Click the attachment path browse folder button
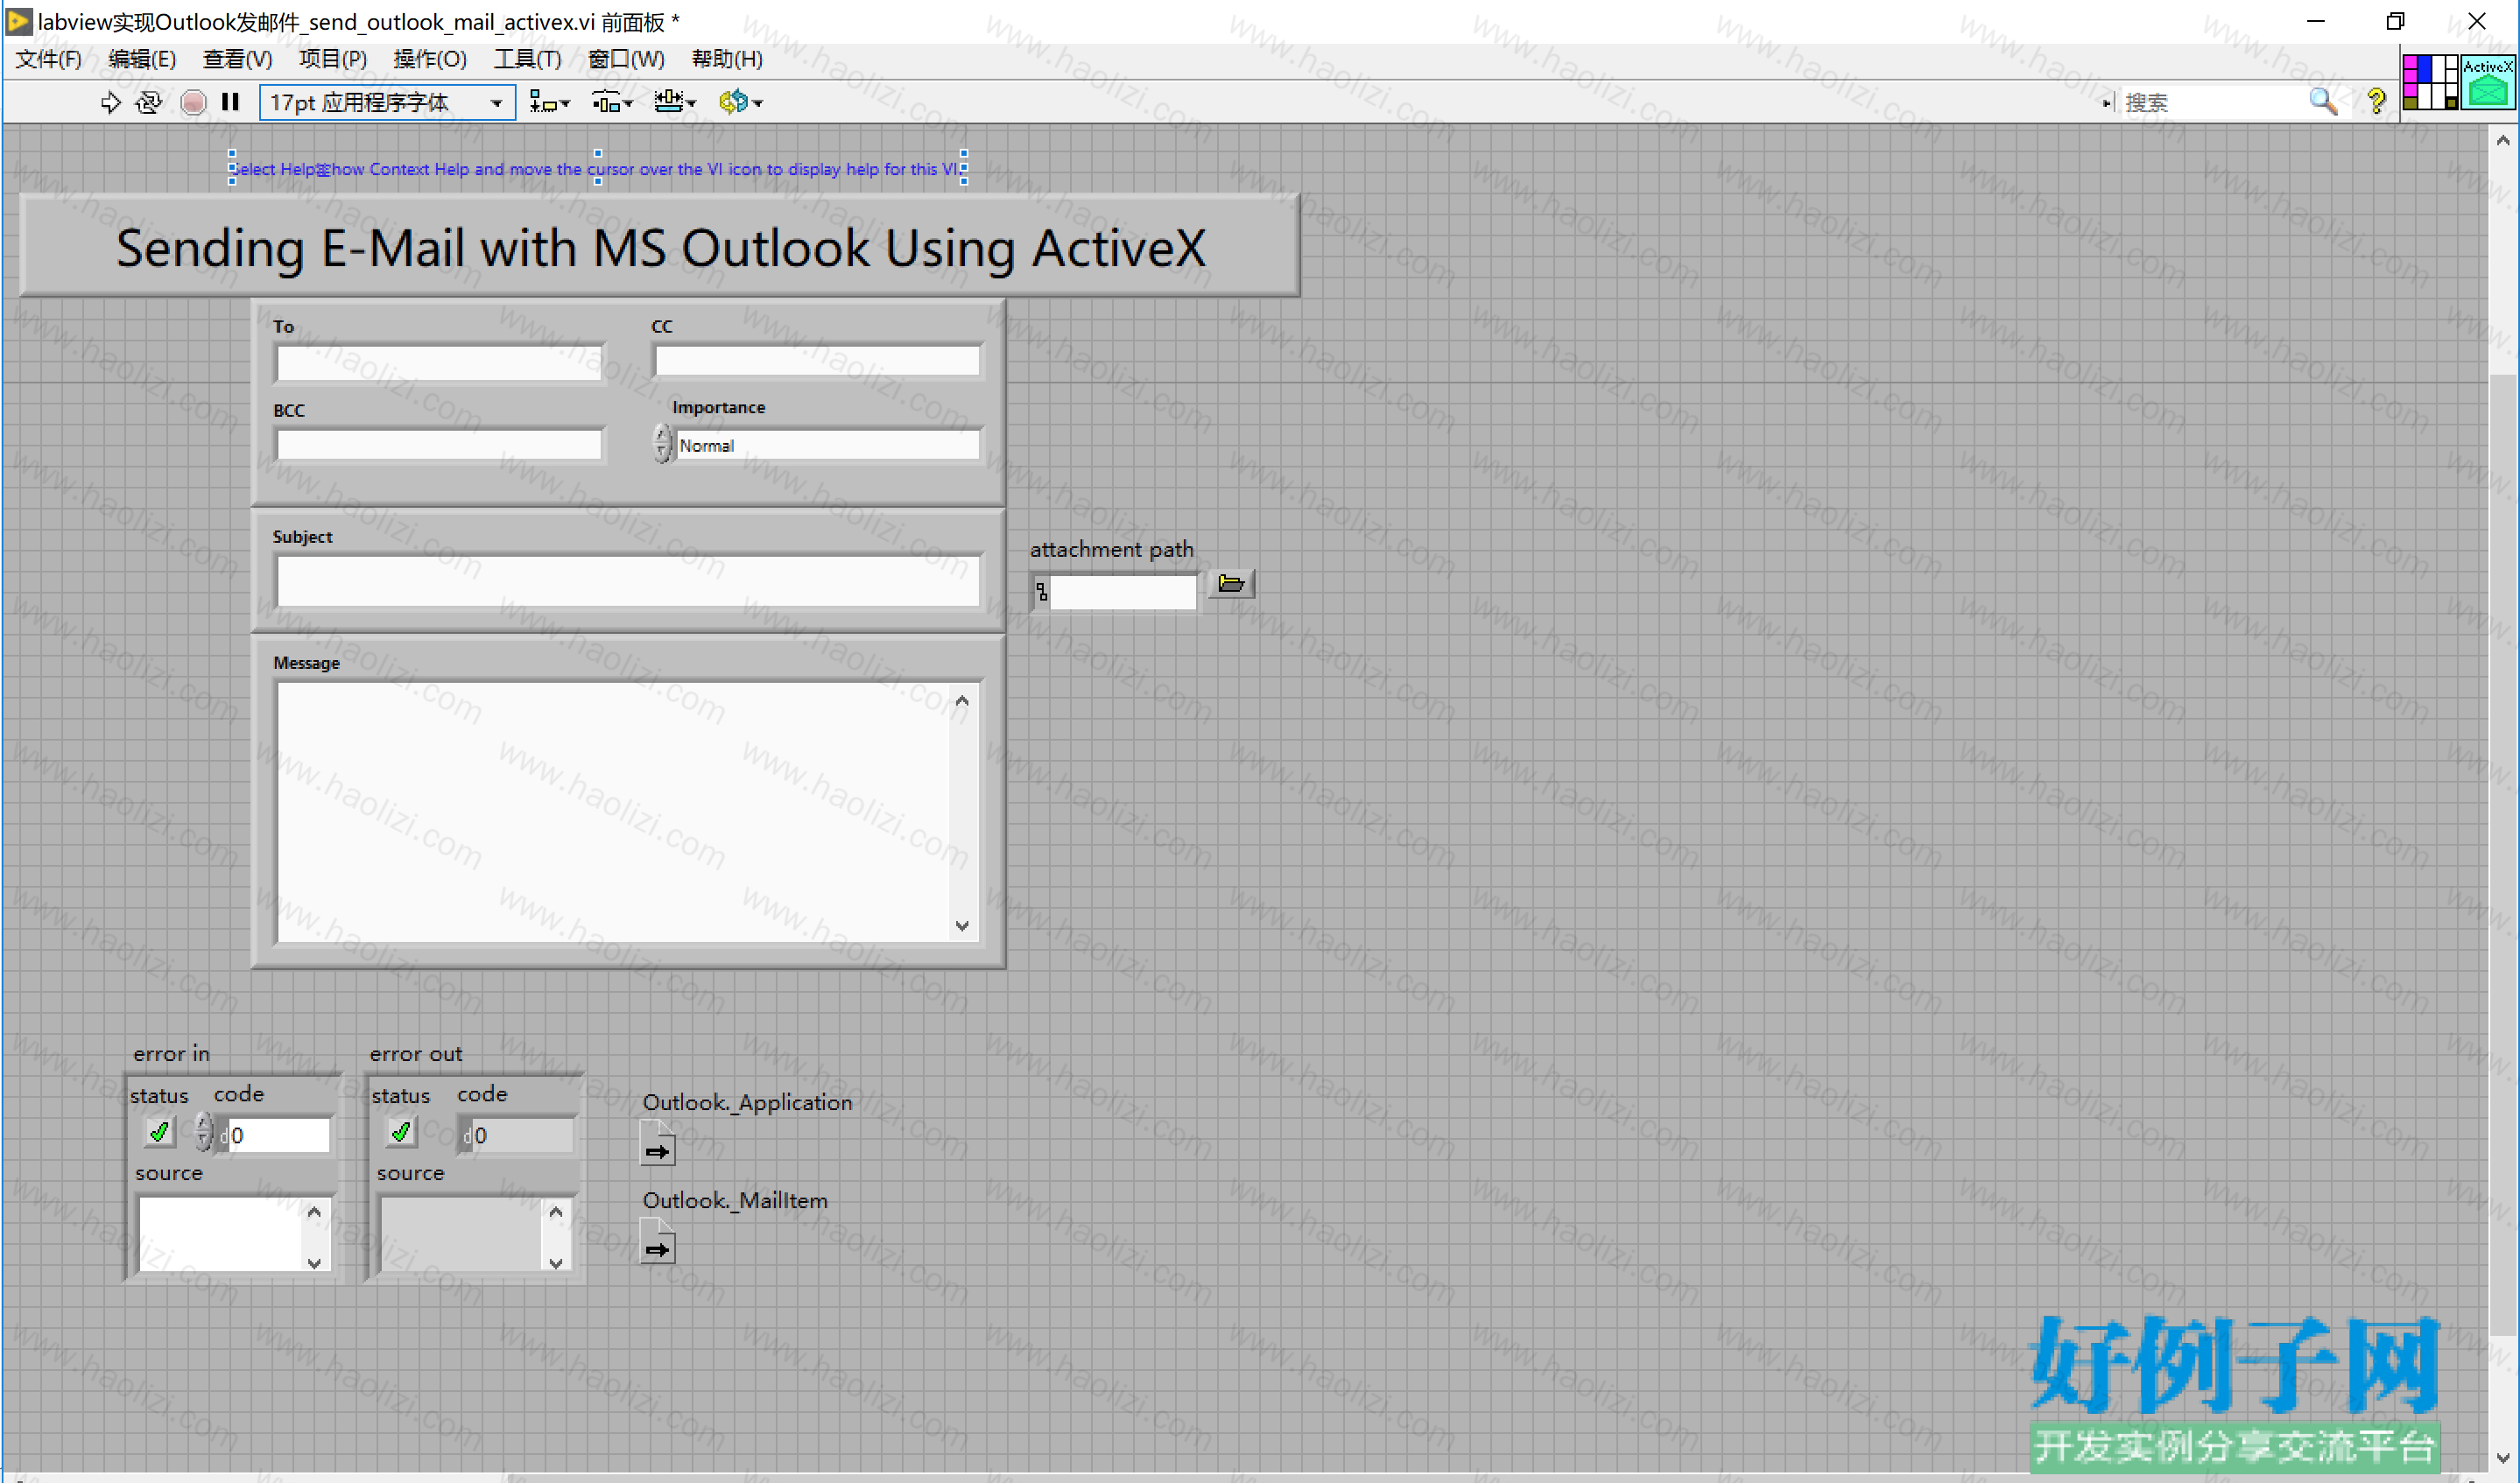 [x=1231, y=583]
